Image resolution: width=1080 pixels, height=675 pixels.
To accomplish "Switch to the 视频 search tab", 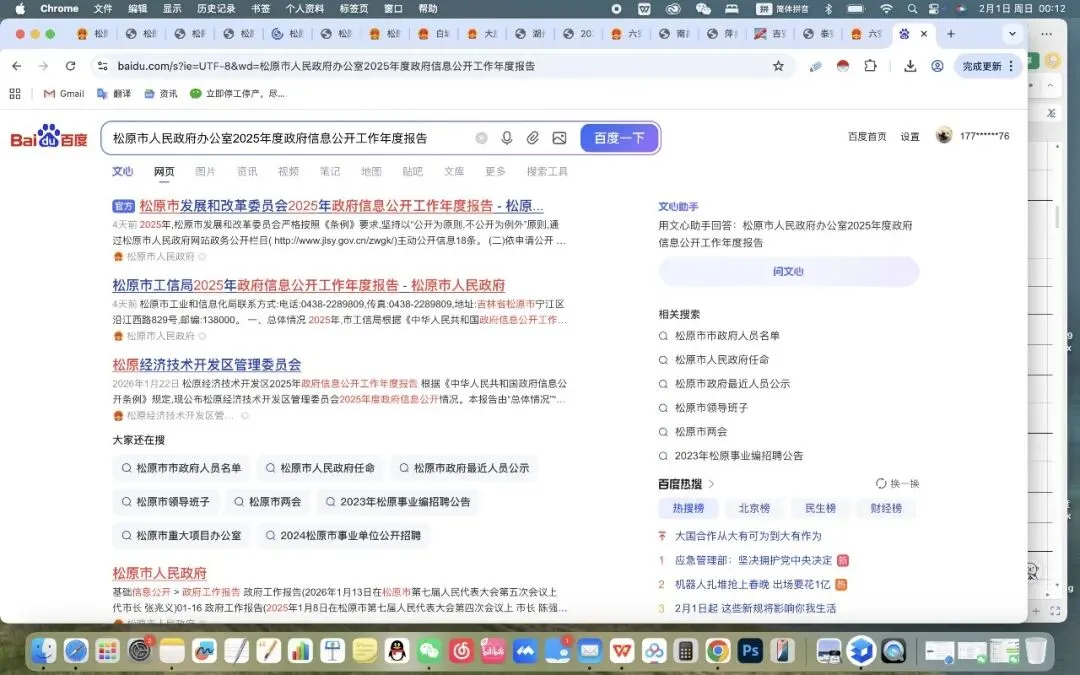I will (x=289, y=172).
